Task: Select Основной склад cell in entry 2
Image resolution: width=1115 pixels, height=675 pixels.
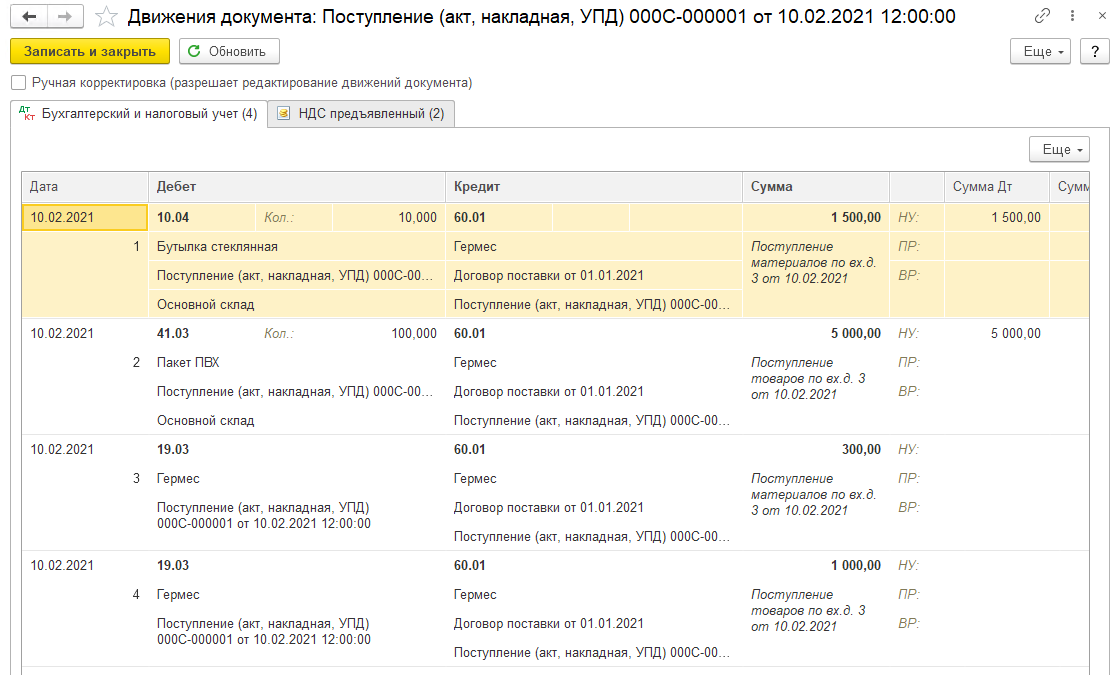Action: tap(297, 421)
